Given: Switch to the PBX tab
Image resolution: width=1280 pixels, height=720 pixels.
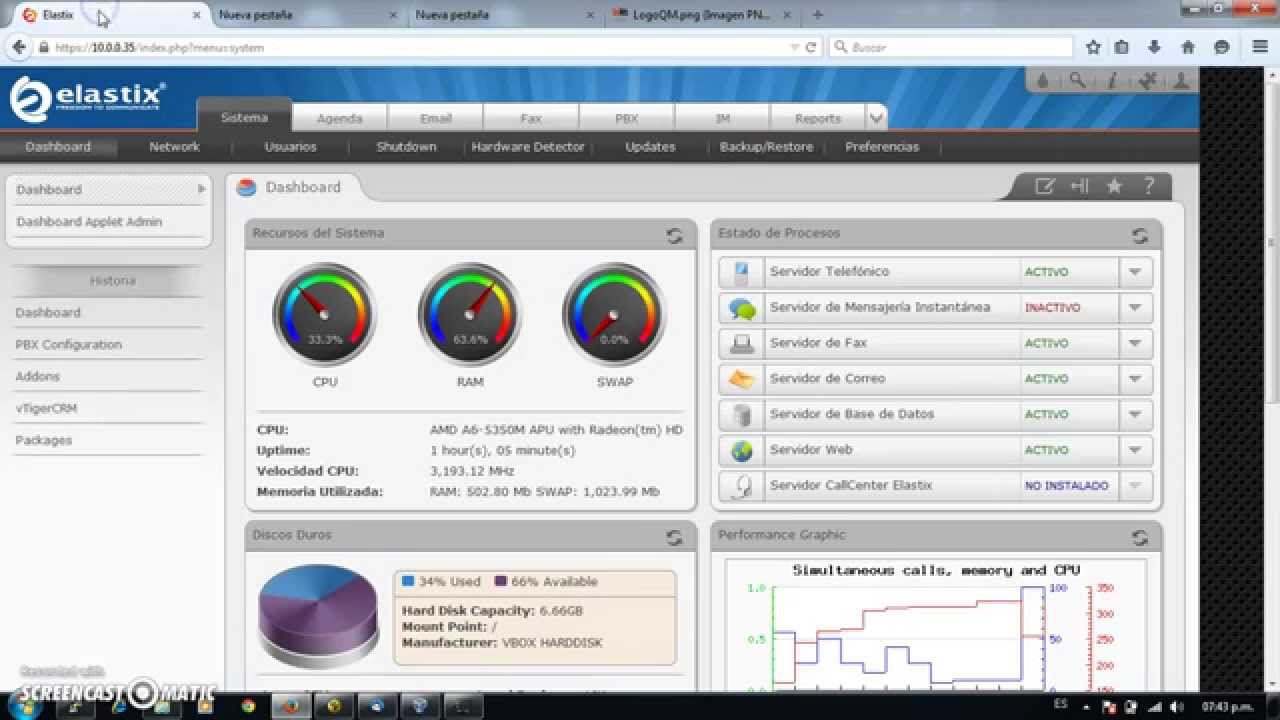Looking at the screenshot, I should [x=627, y=118].
